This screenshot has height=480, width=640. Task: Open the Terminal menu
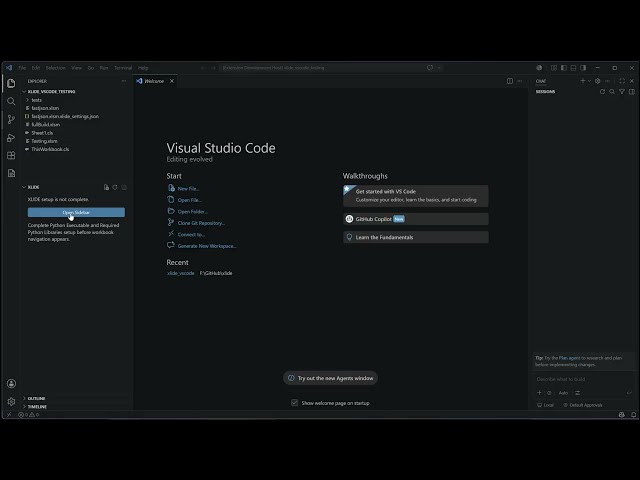tap(123, 68)
